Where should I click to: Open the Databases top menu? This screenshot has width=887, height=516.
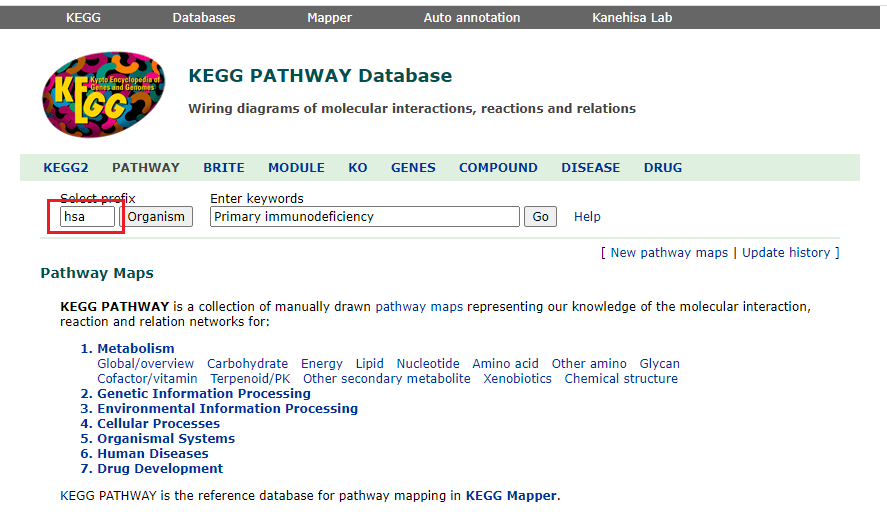204,18
